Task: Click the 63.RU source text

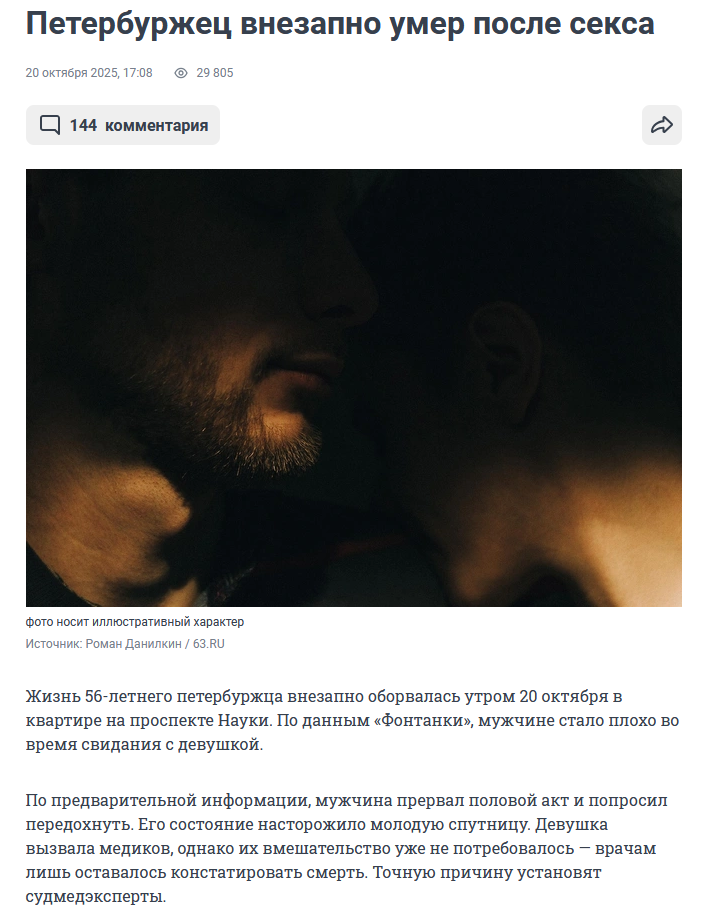Action: pos(209,644)
